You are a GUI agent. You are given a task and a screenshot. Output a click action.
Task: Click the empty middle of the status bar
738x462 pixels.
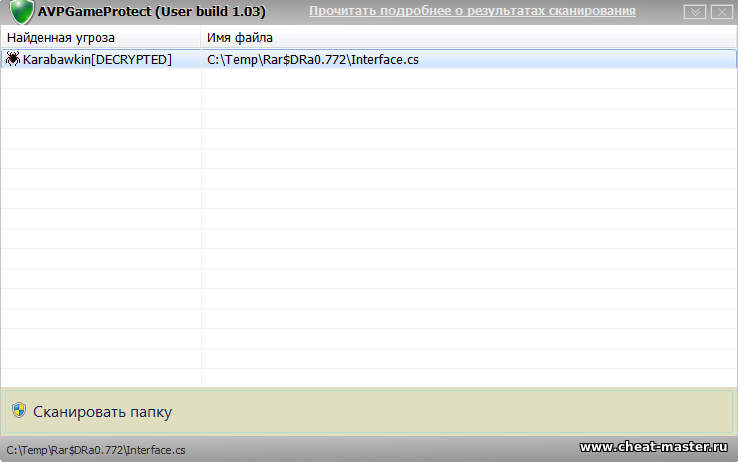click(x=380, y=450)
